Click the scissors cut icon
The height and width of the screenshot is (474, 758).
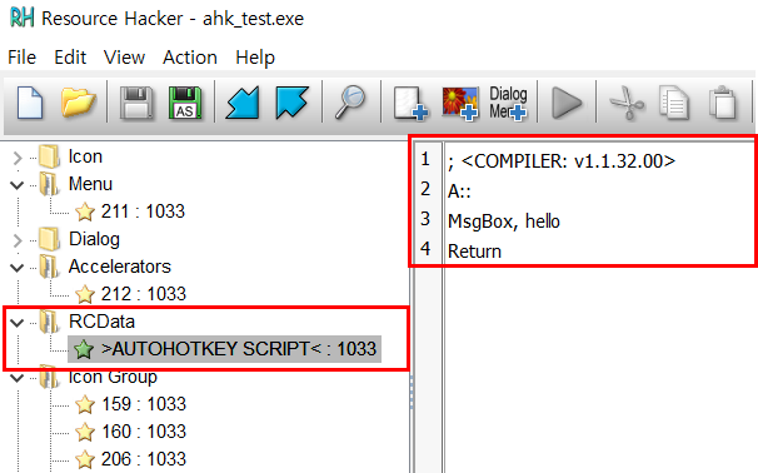627,102
